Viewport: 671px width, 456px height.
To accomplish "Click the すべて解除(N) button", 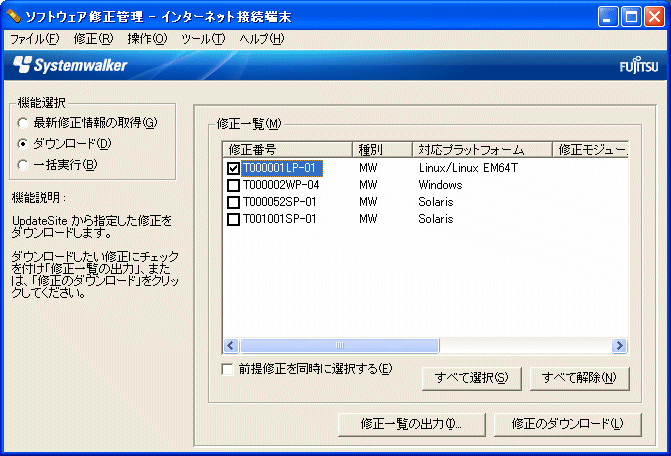I will 579,378.
